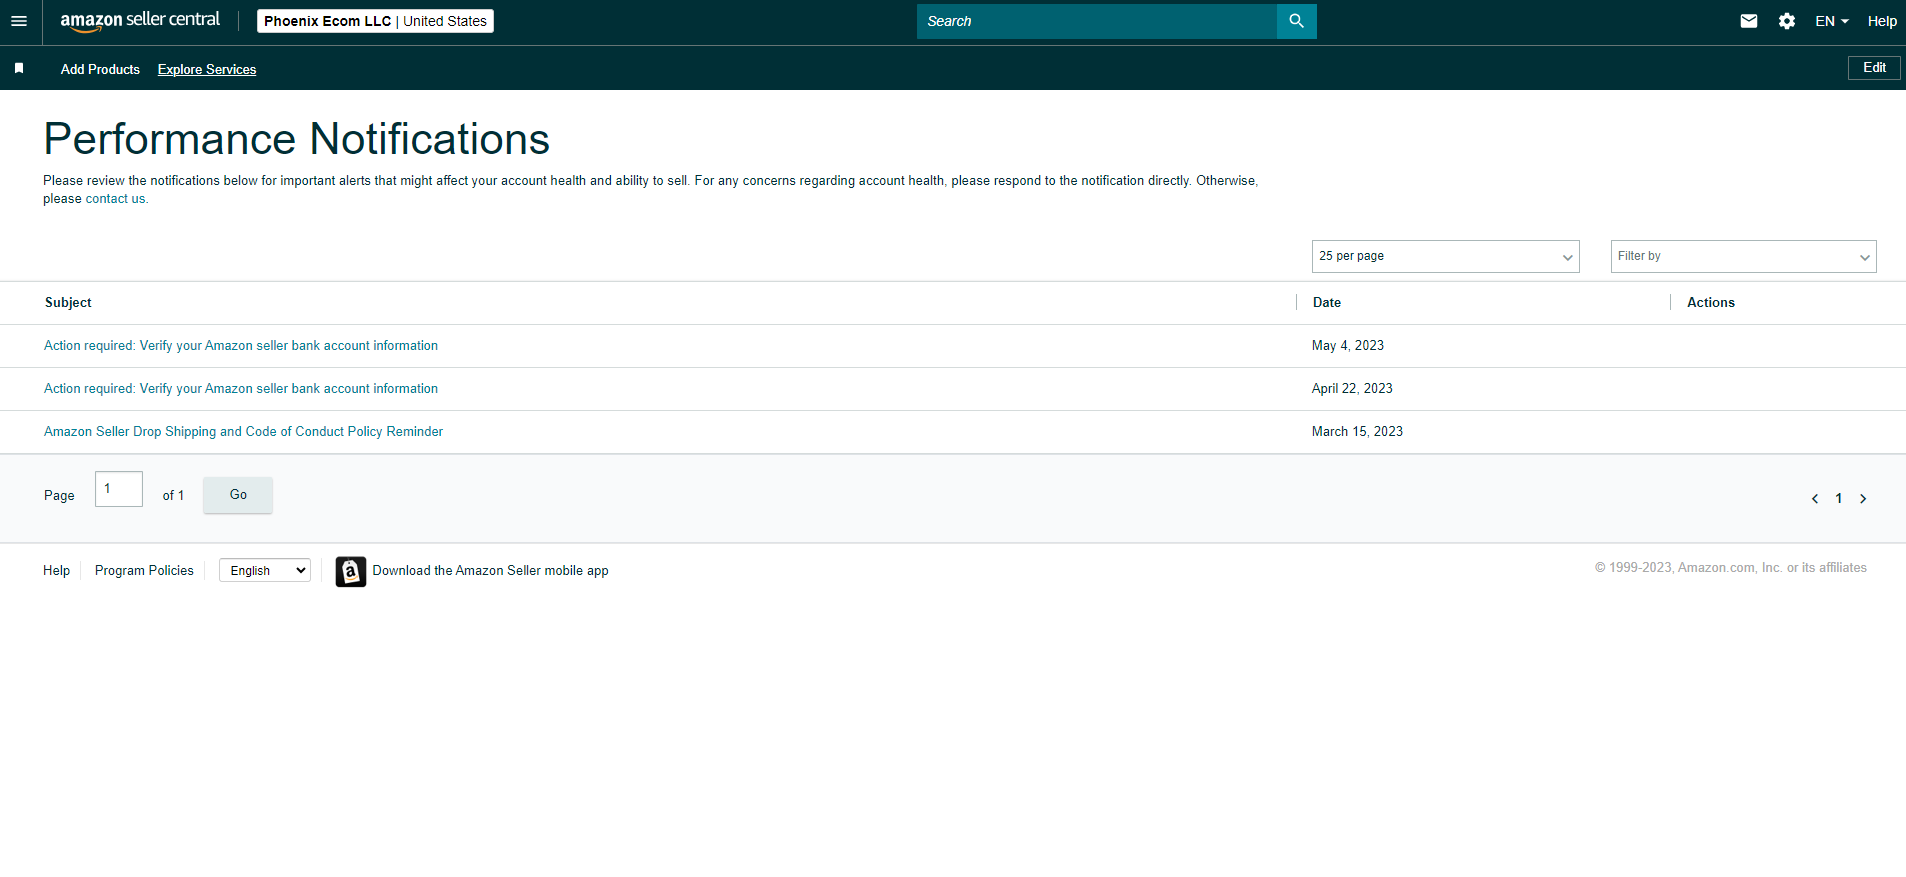1906x877 pixels.
Task: Click the Edit button
Action: pos(1874,68)
